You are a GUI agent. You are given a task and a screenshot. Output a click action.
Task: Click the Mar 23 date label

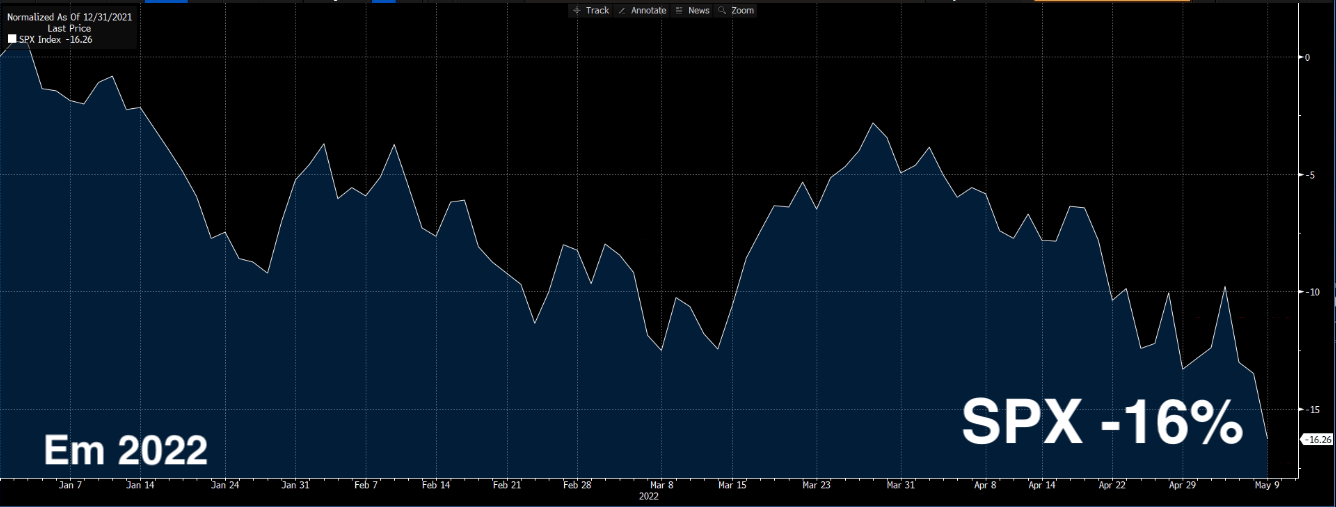[x=816, y=485]
